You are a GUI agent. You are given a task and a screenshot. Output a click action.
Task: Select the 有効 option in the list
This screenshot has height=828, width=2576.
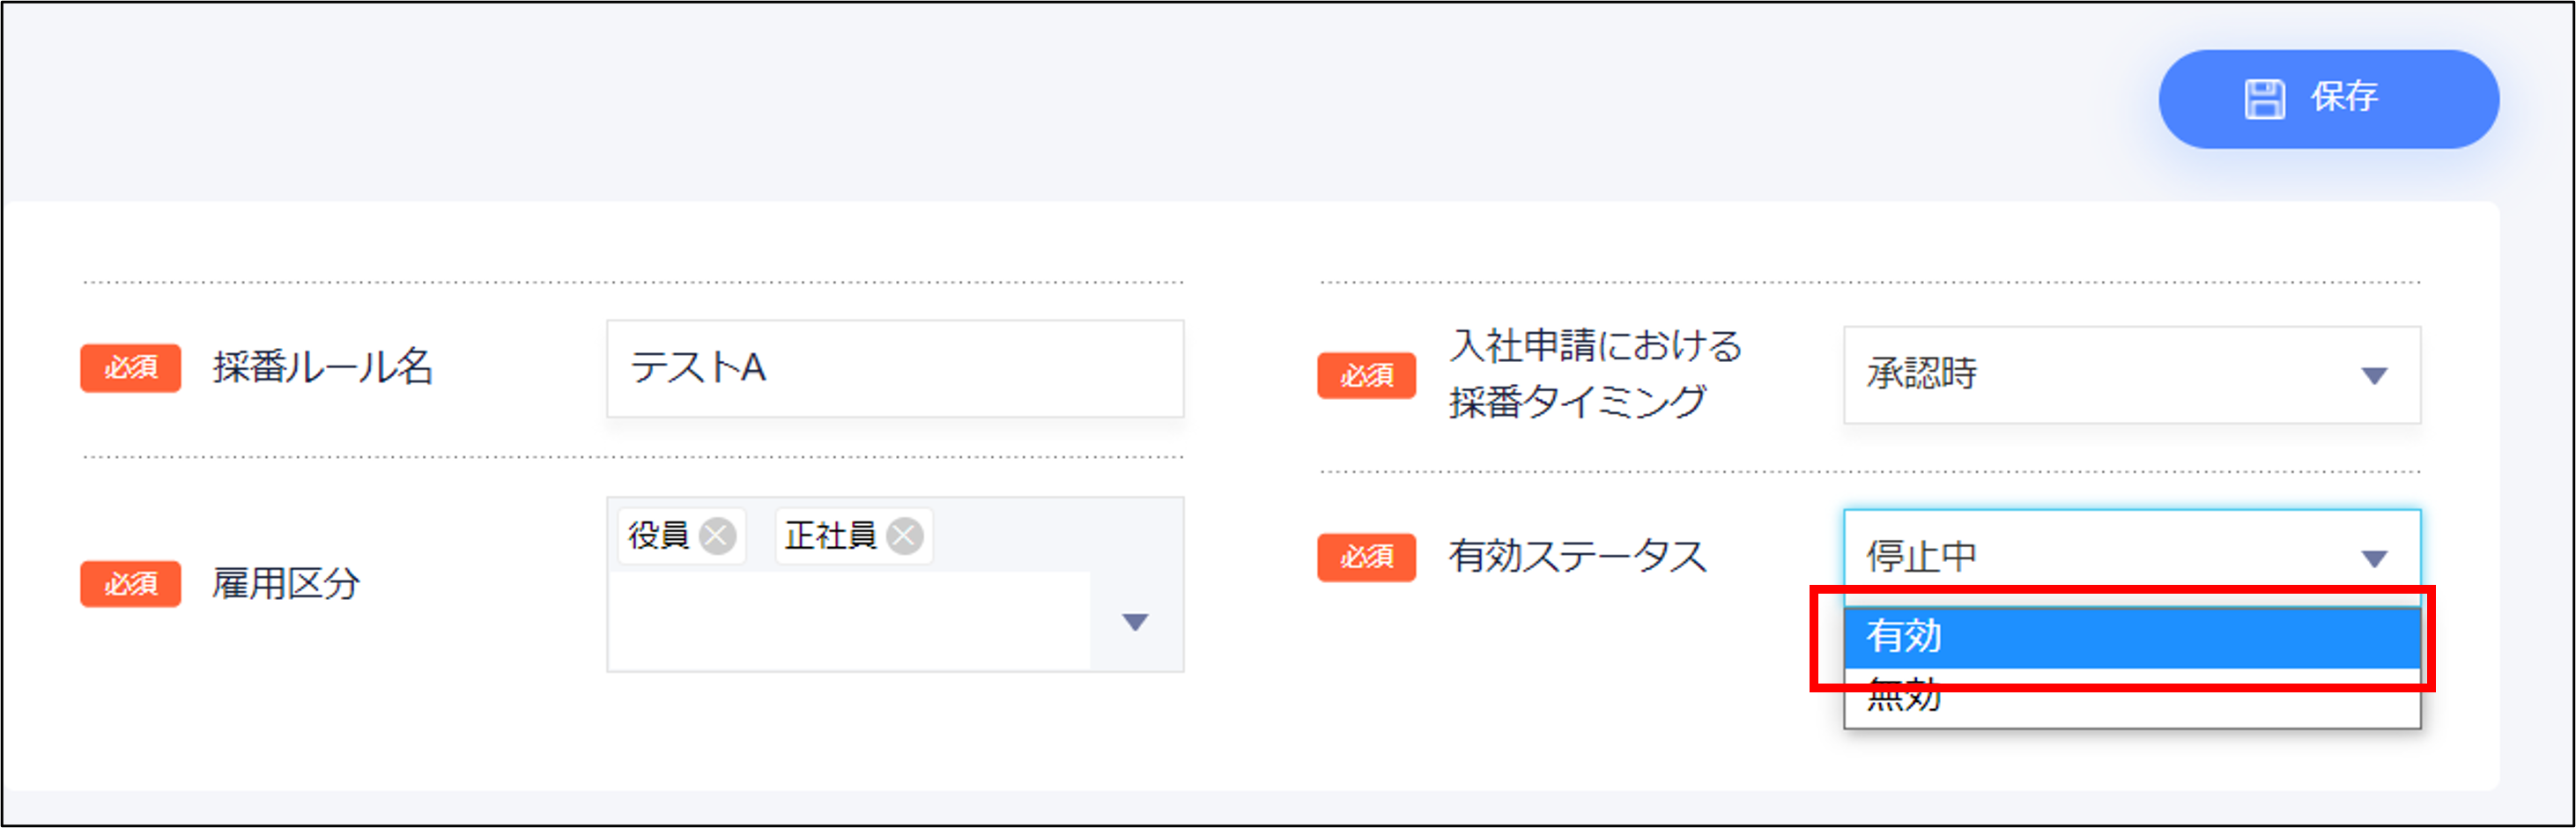point(2132,637)
